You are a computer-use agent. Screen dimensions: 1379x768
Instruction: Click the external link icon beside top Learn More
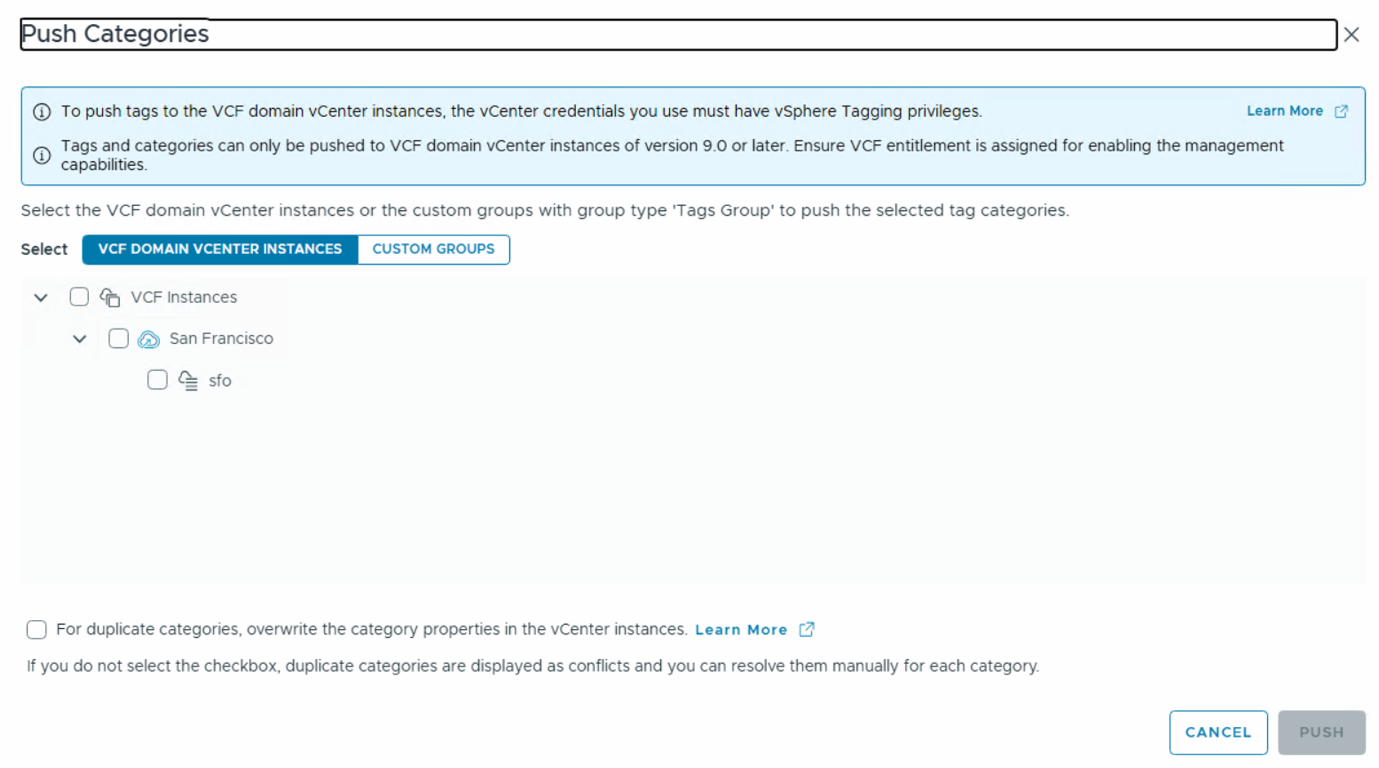(x=1341, y=111)
